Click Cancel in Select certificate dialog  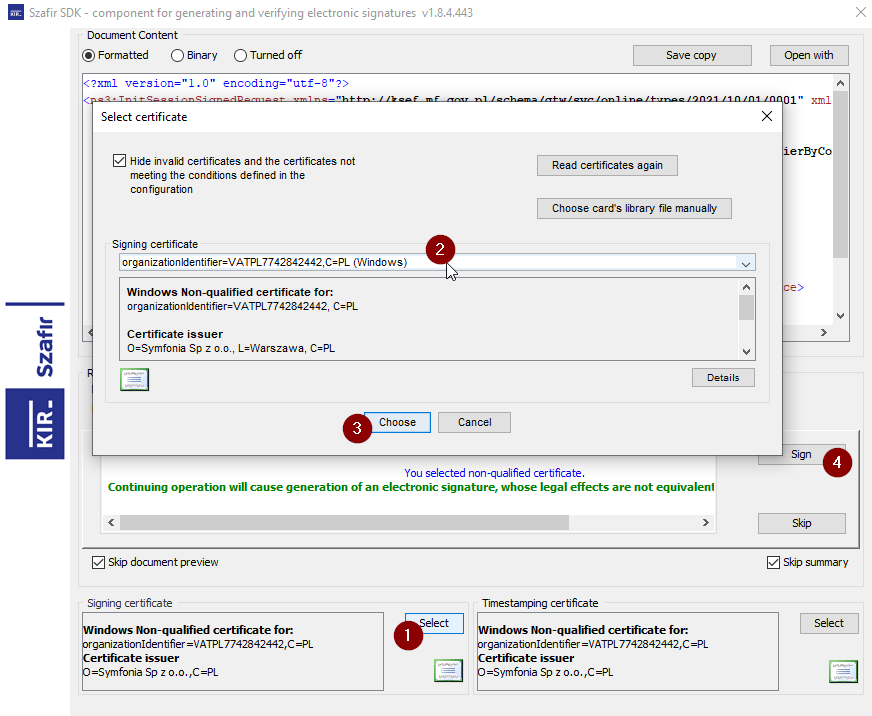[x=474, y=422]
